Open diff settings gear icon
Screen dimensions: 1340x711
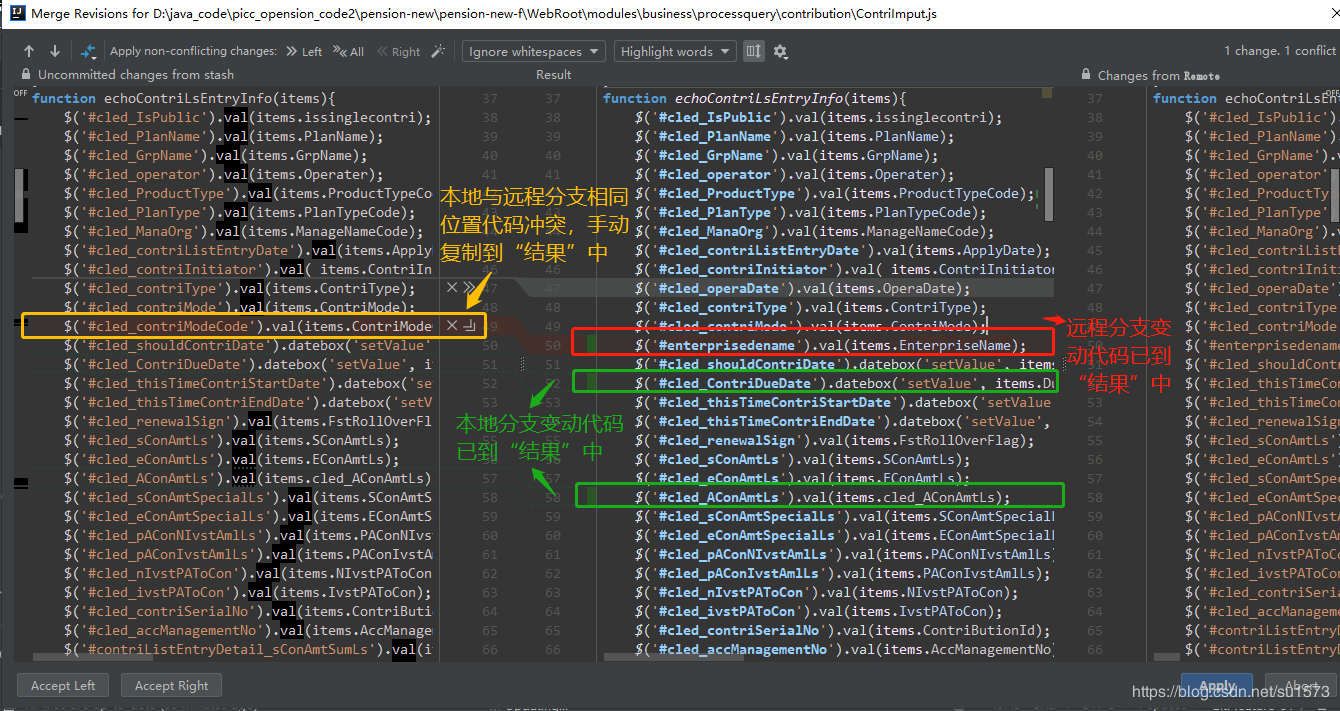(x=781, y=51)
